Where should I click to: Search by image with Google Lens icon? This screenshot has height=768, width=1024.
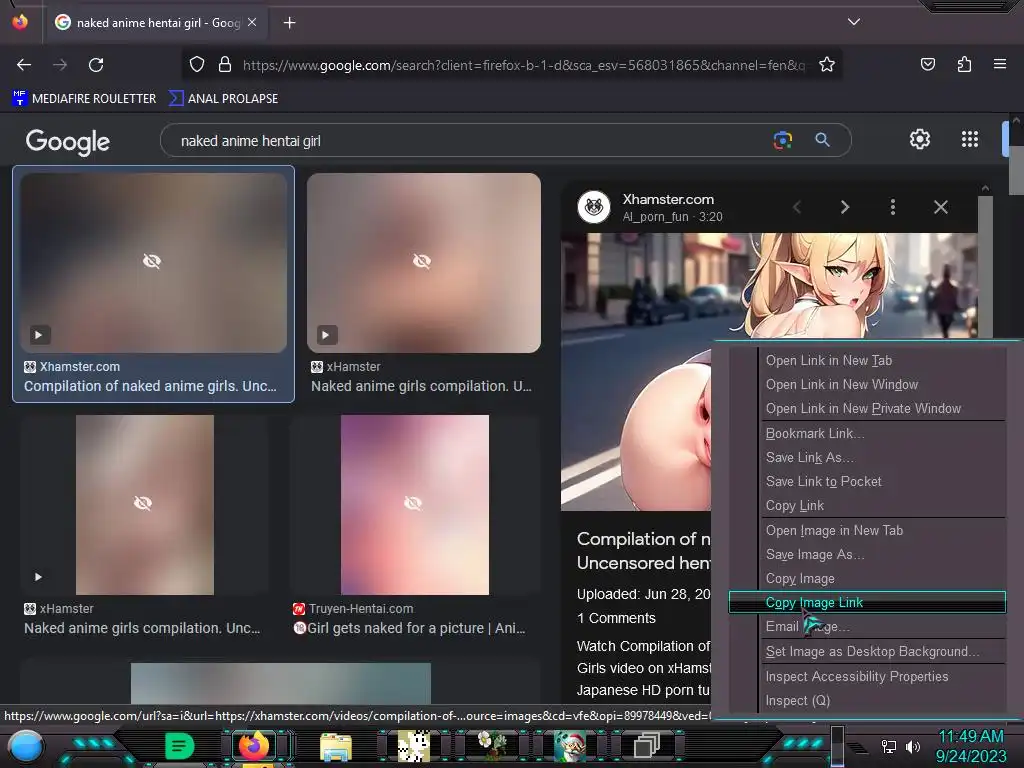click(x=782, y=140)
